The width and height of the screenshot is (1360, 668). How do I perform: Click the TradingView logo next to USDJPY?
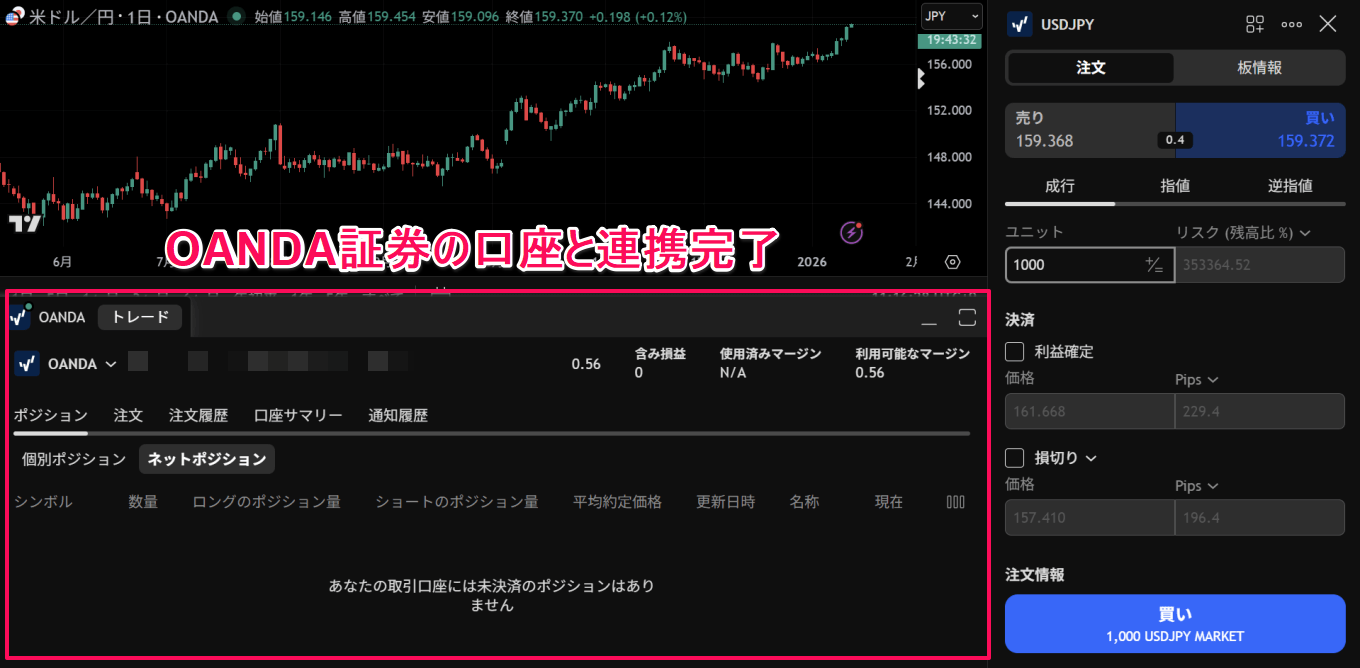1020,23
